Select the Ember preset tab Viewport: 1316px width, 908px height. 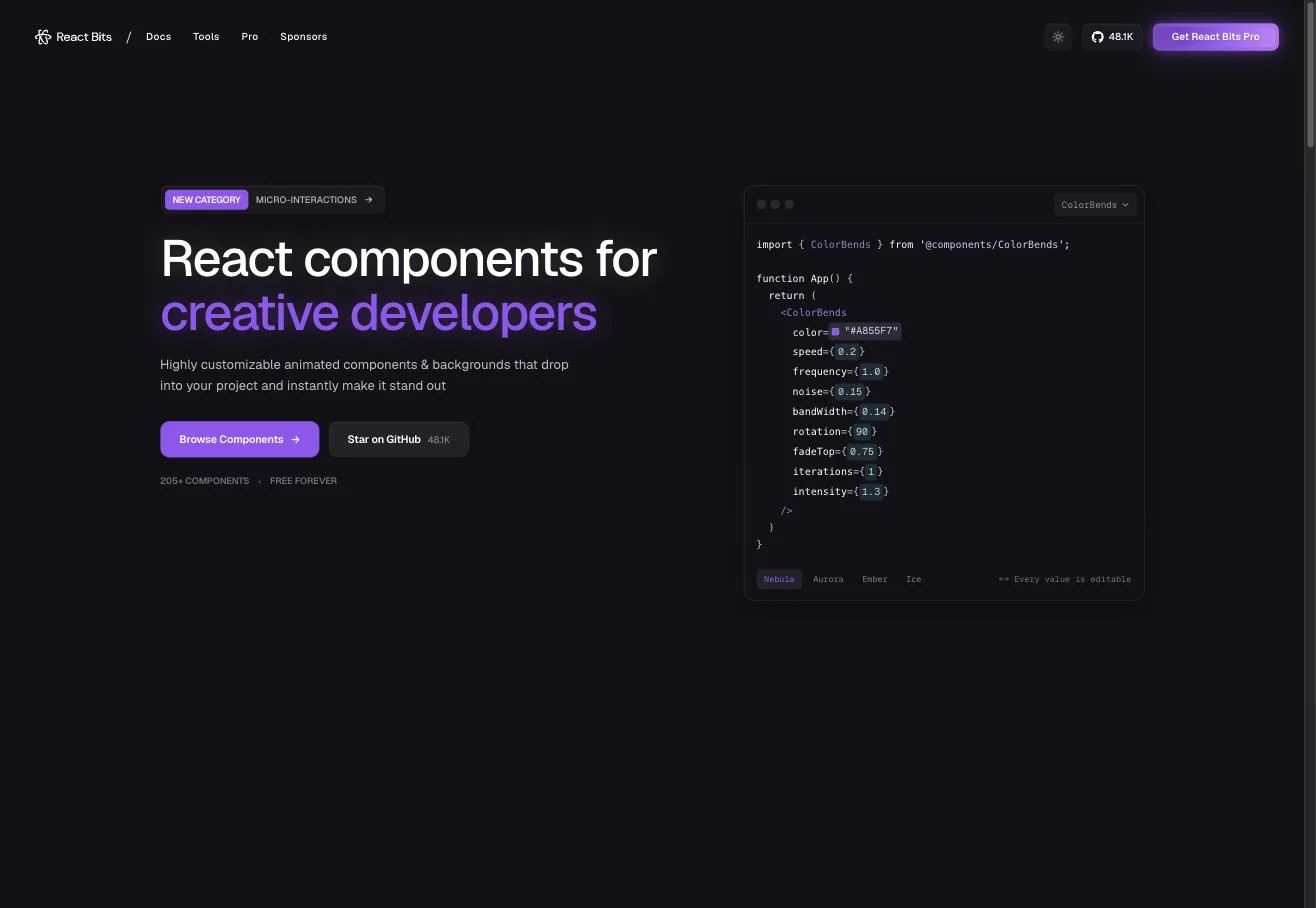coord(875,579)
